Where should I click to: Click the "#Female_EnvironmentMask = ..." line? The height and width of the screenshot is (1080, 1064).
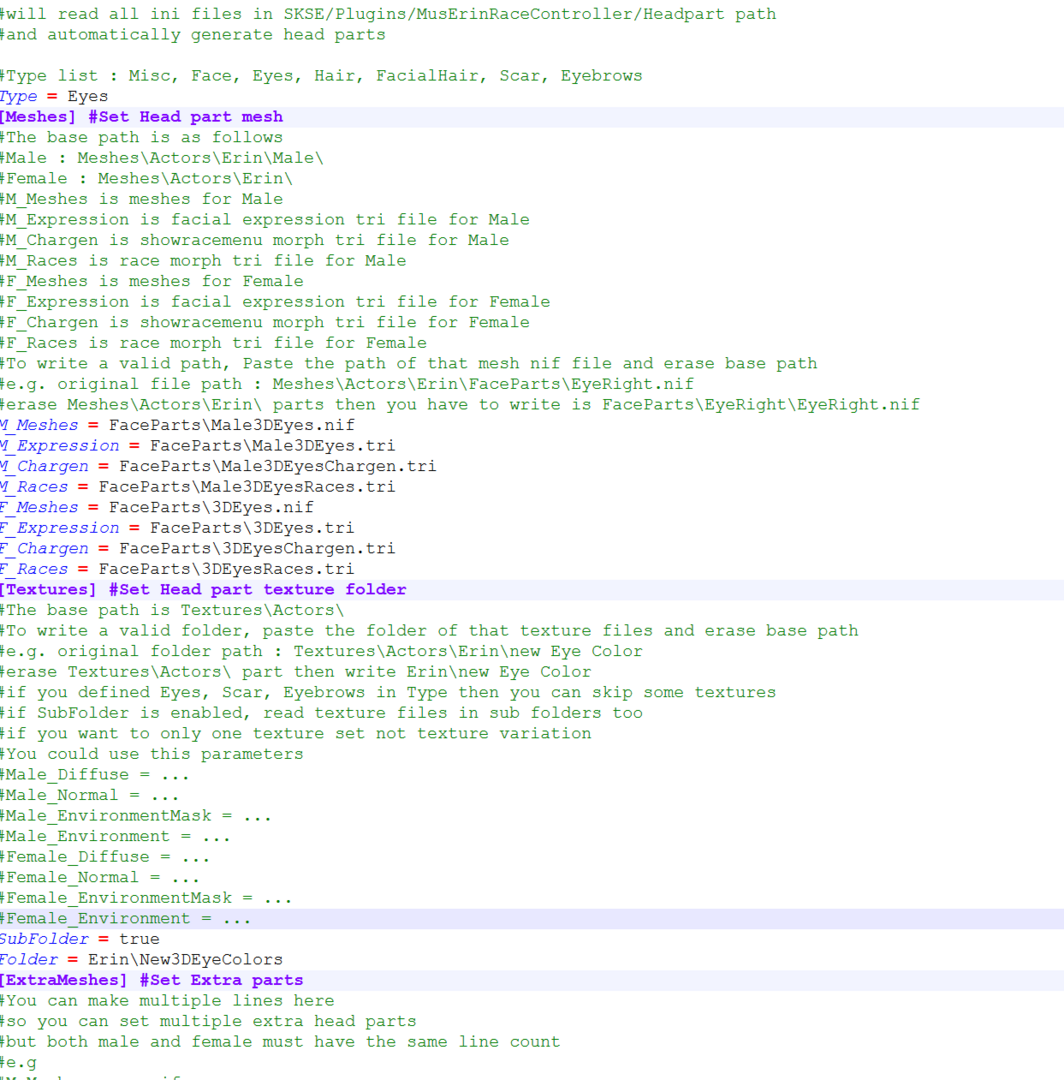(146, 898)
